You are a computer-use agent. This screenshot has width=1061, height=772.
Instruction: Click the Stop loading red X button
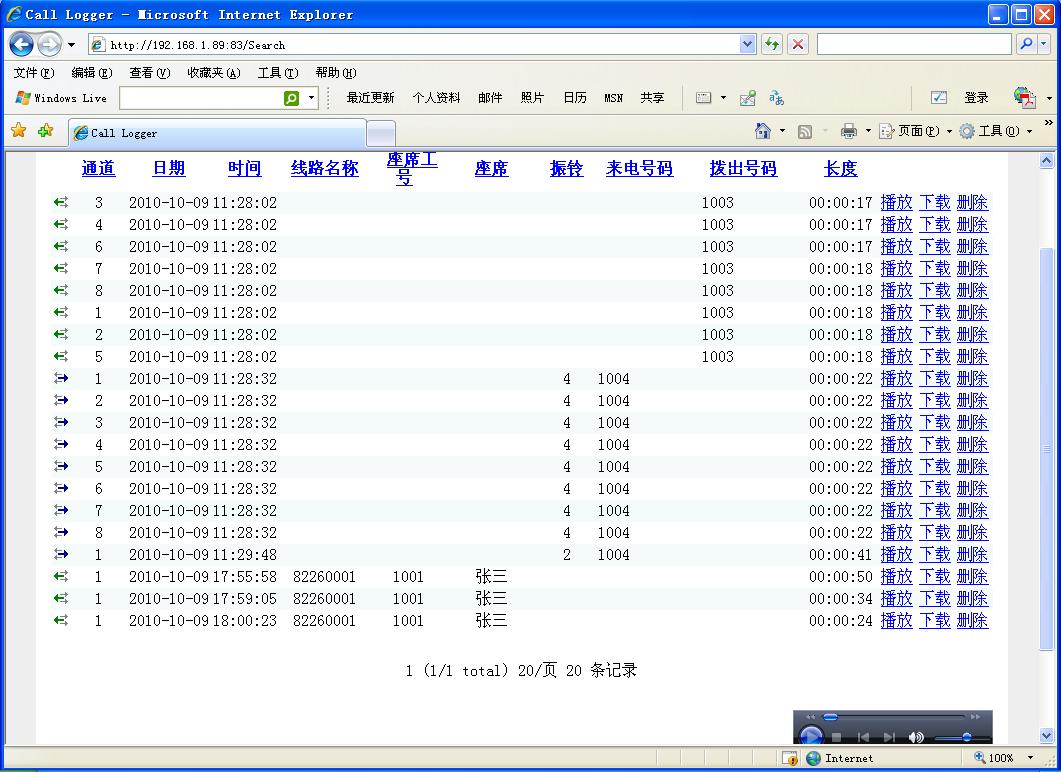coord(798,44)
